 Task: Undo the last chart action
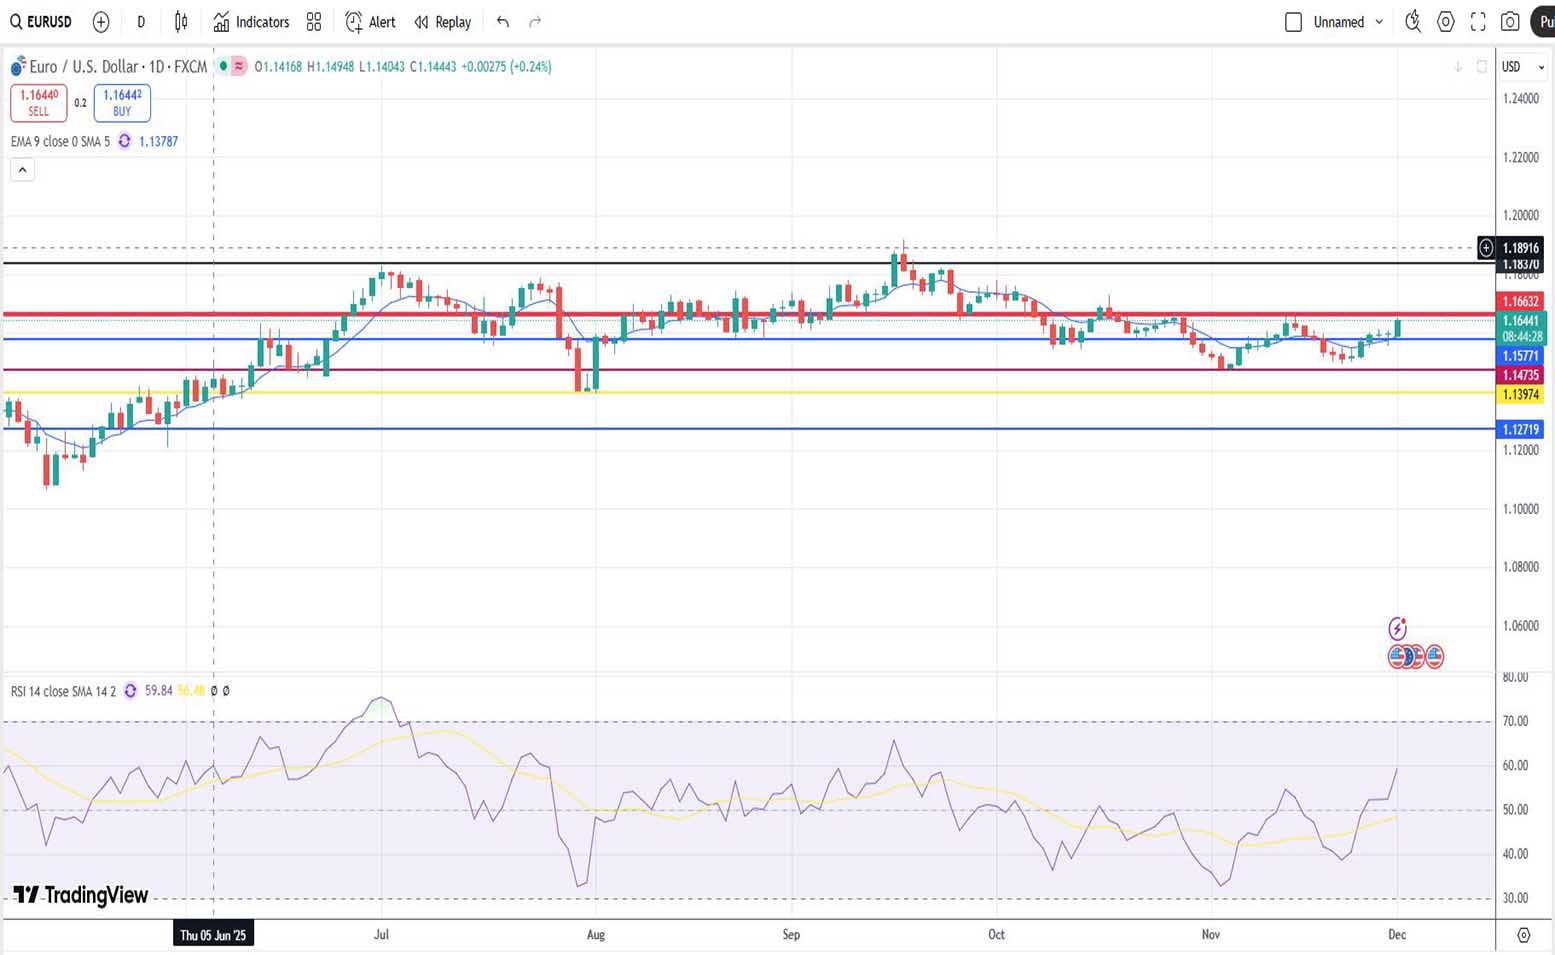tap(503, 22)
